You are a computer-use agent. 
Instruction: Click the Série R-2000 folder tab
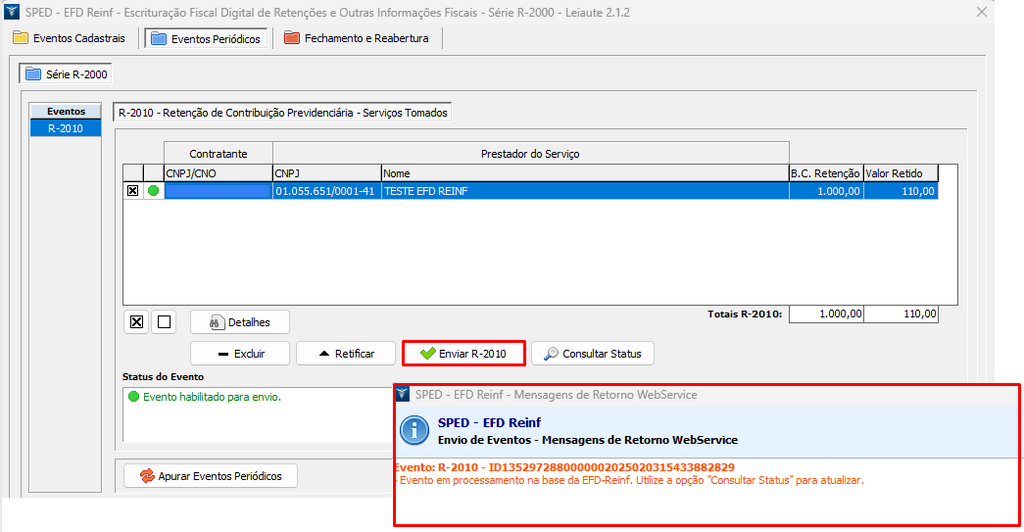67,75
